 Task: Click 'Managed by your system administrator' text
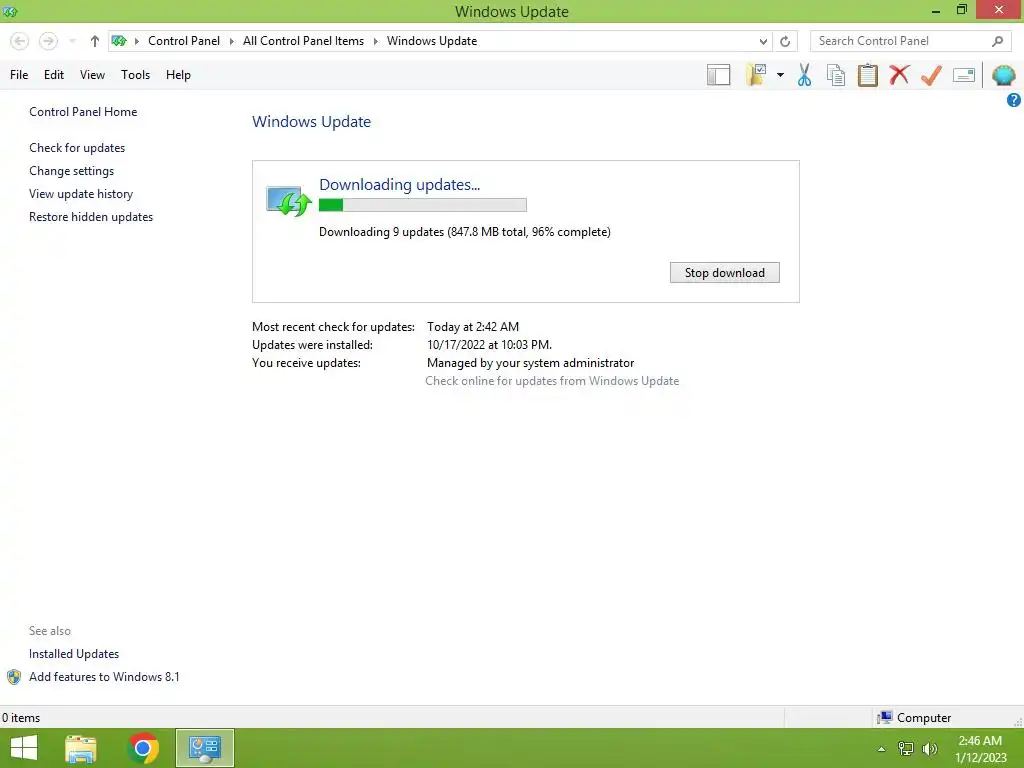(x=530, y=363)
